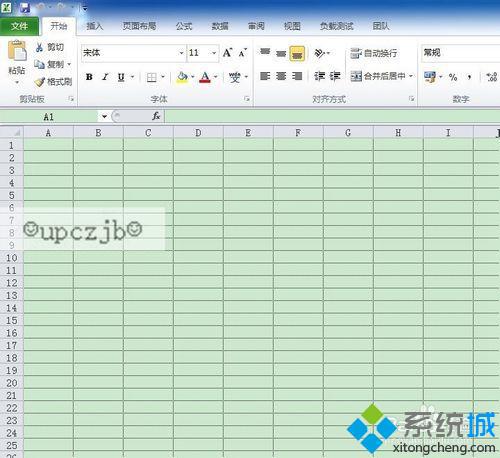Toggle bold formatting

[x=89, y=77]
